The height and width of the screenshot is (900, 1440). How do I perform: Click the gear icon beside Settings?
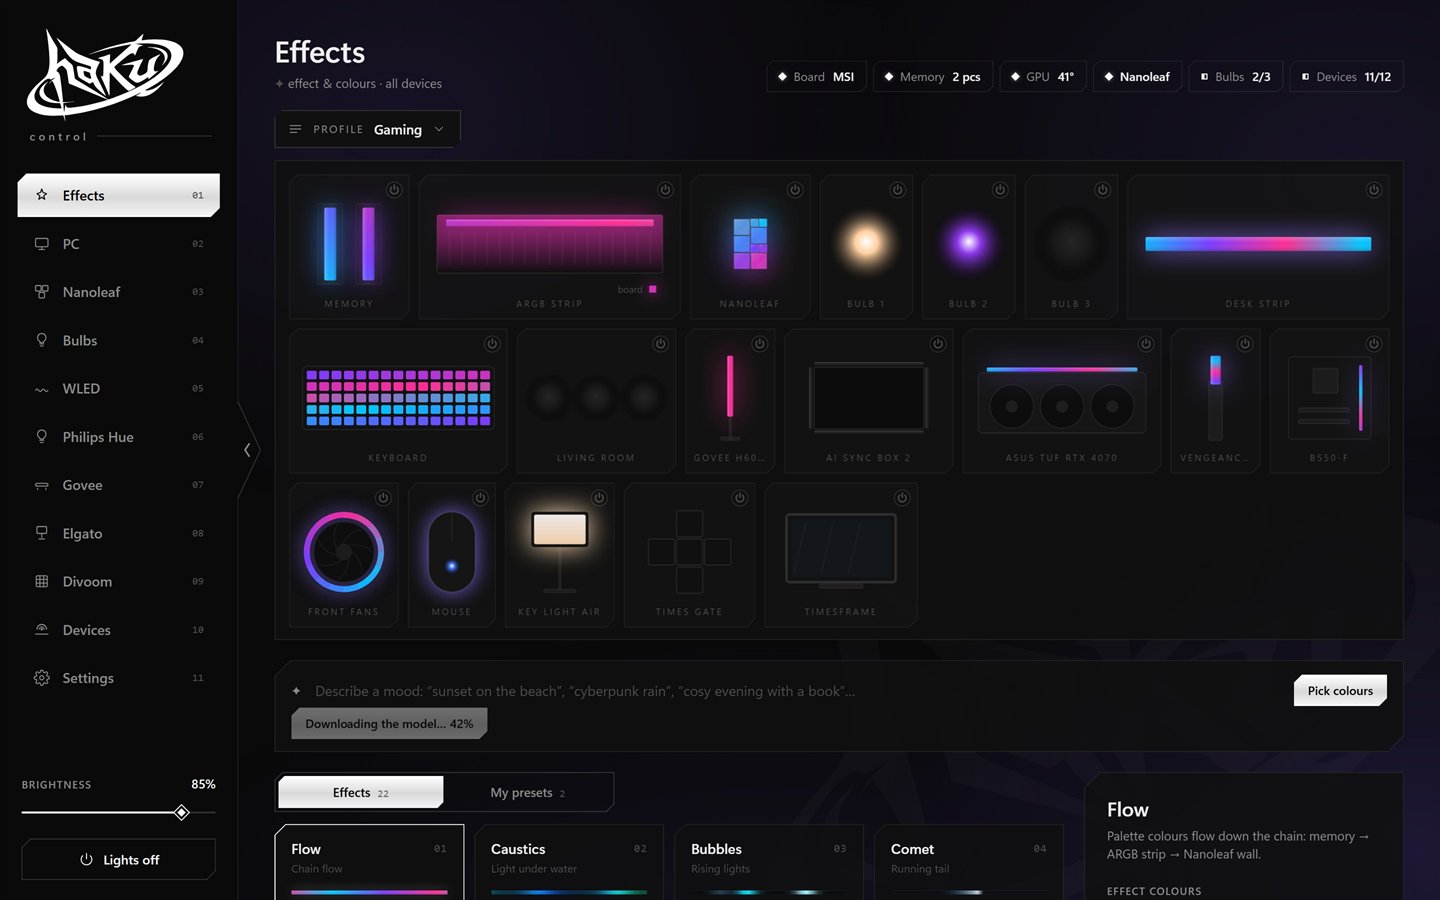42,678
